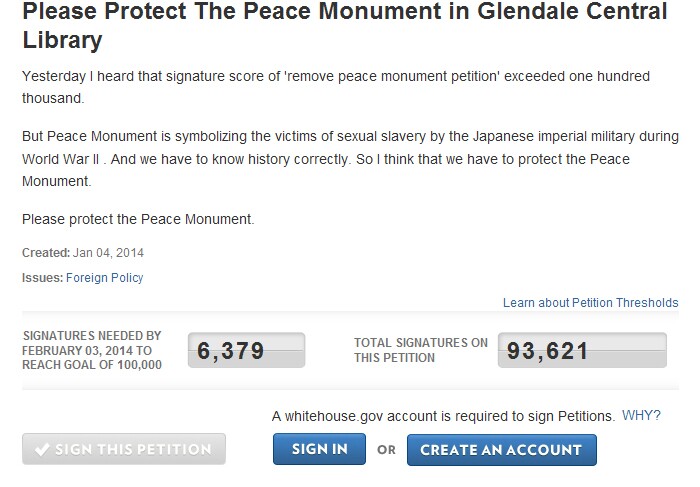This screenshot has width=700, height=487.
Task: Click the petition title heading
Action: (x=345, y=25)
